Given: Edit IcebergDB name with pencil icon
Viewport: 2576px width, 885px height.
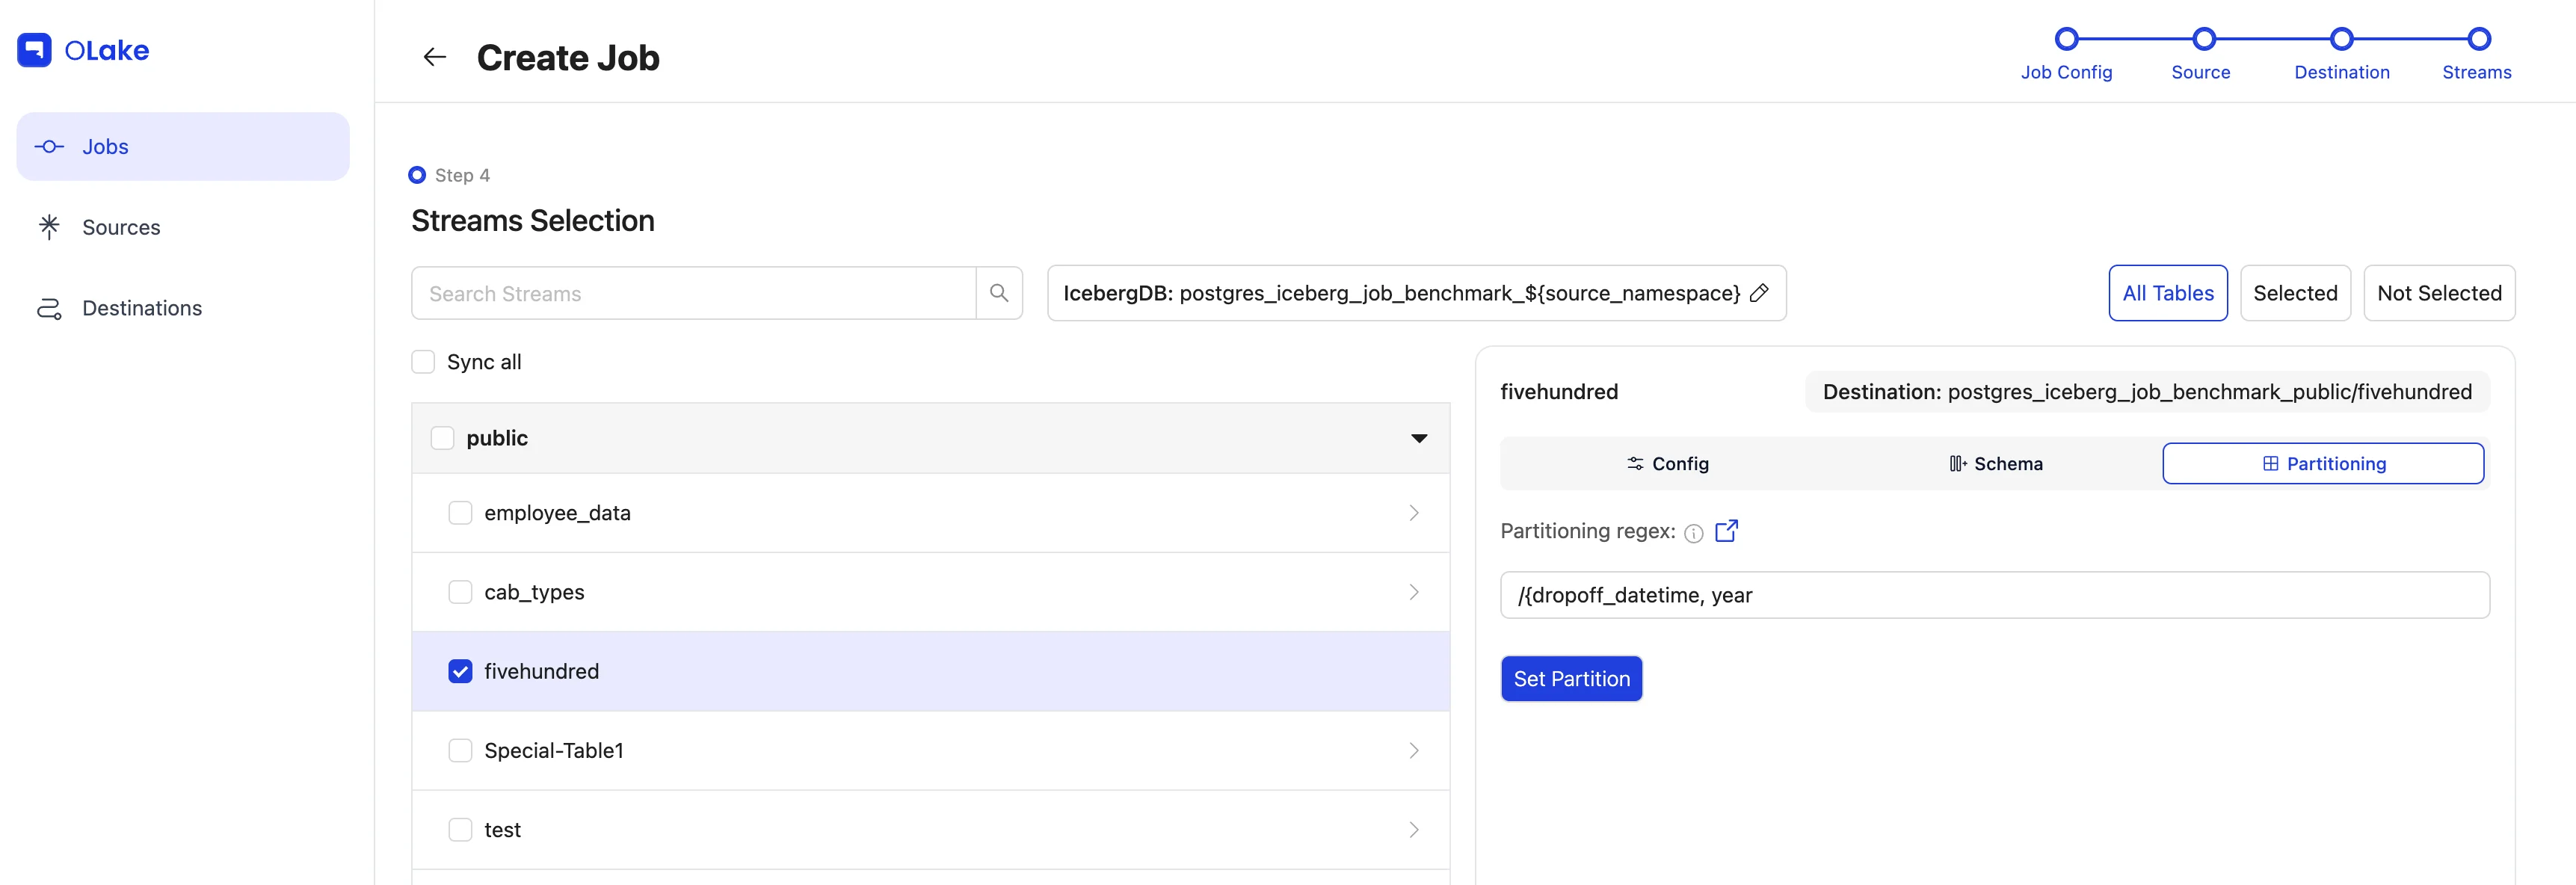Looking at the screenshot, I should click(1759, 293).
